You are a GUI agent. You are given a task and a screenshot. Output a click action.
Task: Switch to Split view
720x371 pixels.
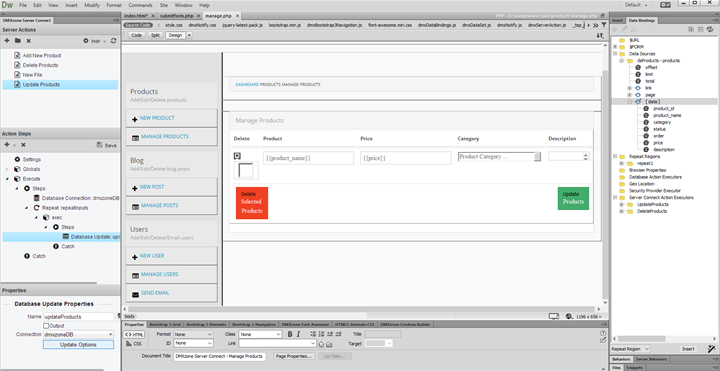click(x=156, y=35)
